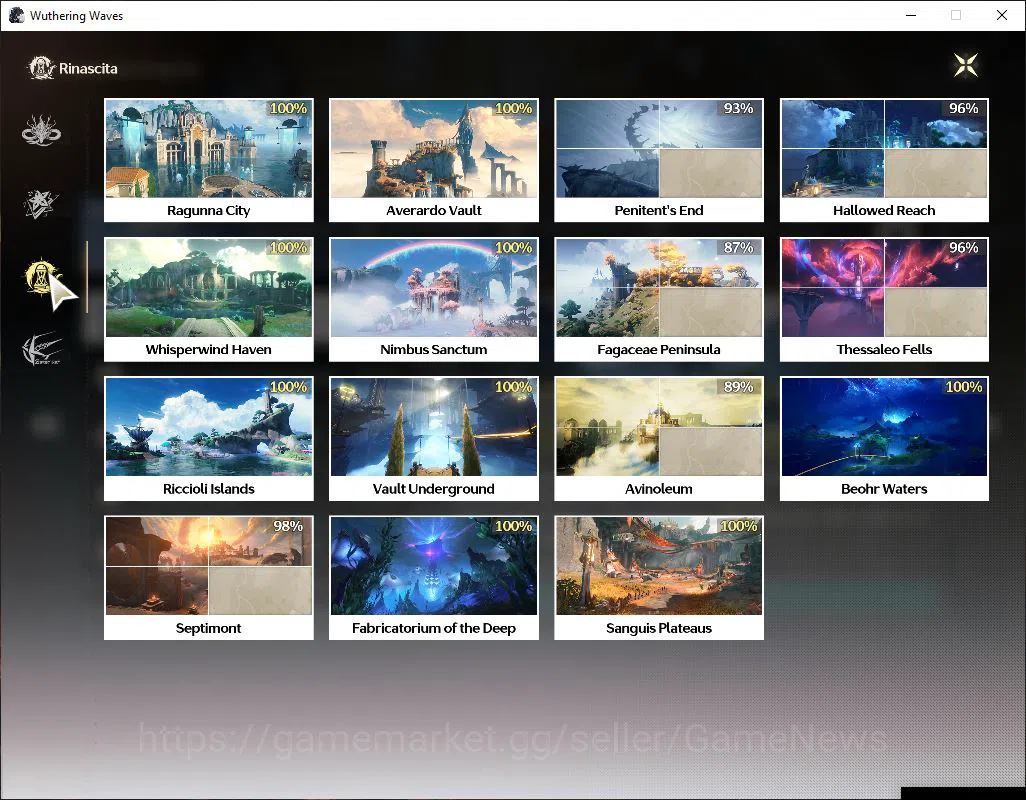Open the Nimbus Sanctum thumbnail

(434, 288)
